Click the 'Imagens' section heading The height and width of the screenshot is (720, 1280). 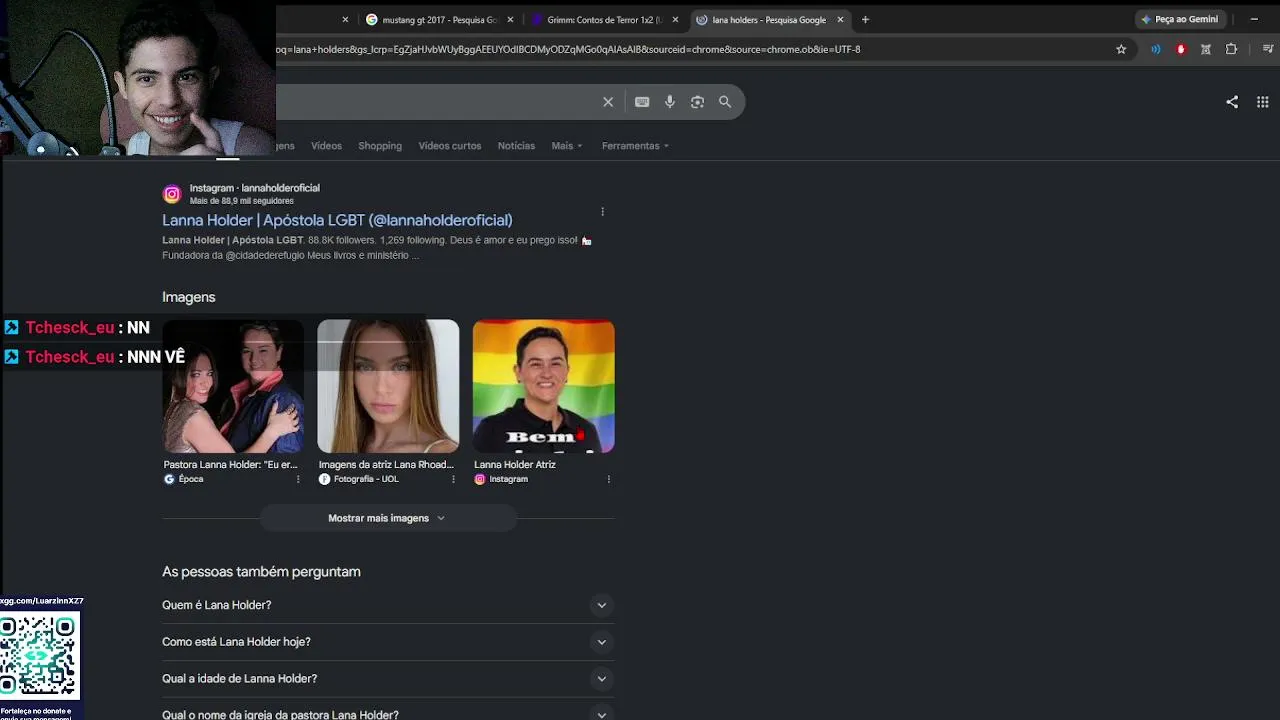(x=189, y=297)
